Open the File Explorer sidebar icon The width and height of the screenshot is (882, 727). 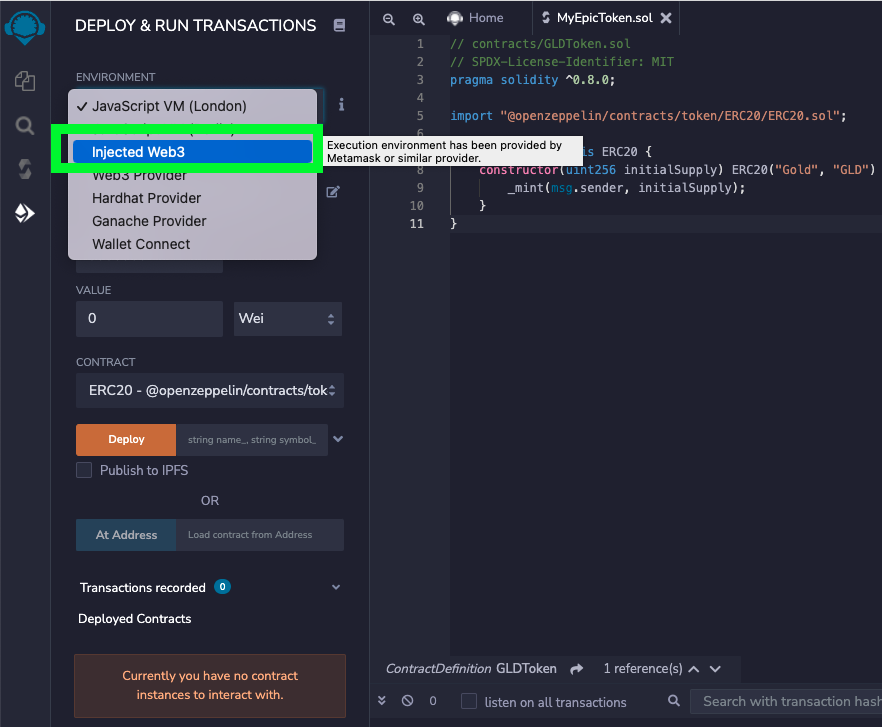[25, 82]
